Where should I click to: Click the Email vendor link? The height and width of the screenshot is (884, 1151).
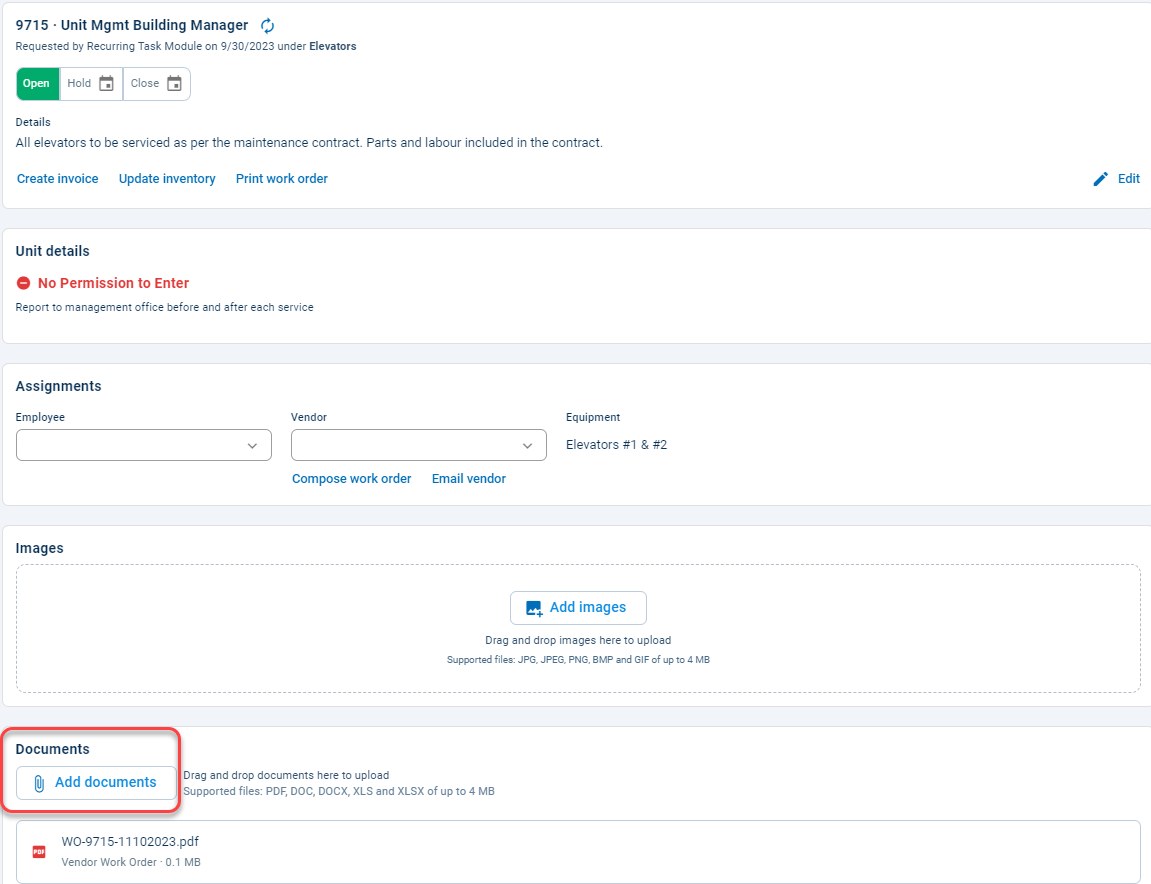[x=469, y=479]
